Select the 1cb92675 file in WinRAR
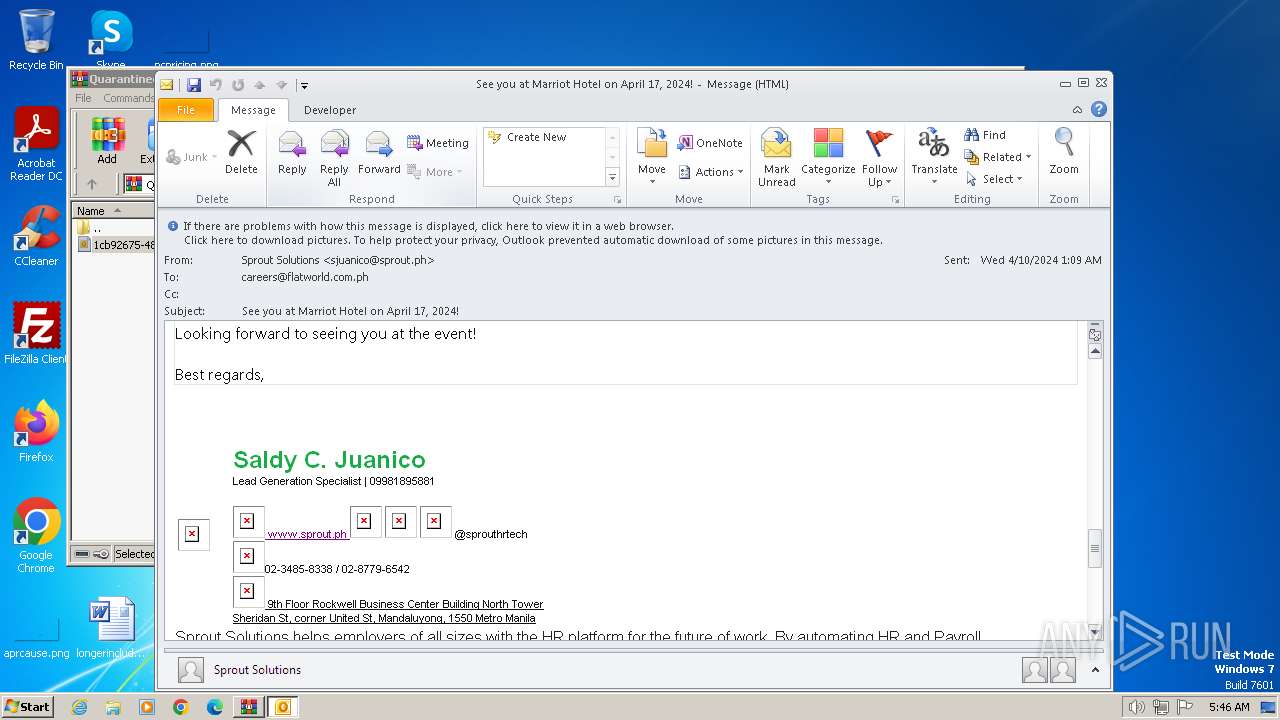Screen dimensions: 1280x720 coord(116,244)
